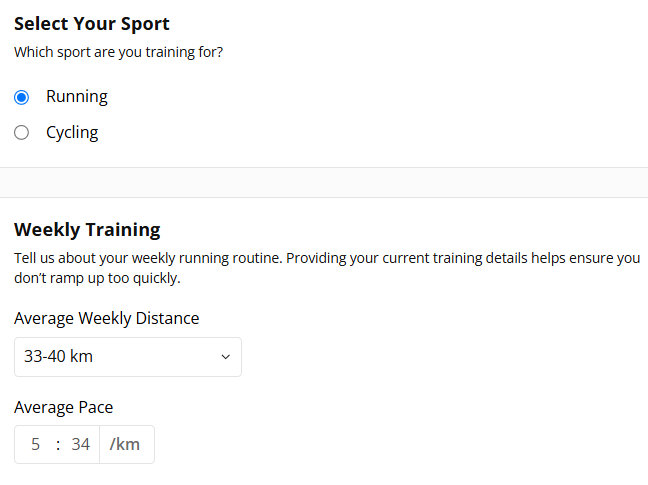The height and width of the screenshot is (485, 648).
Task: Click the /km unit label
Action: (x=125, y=445)
